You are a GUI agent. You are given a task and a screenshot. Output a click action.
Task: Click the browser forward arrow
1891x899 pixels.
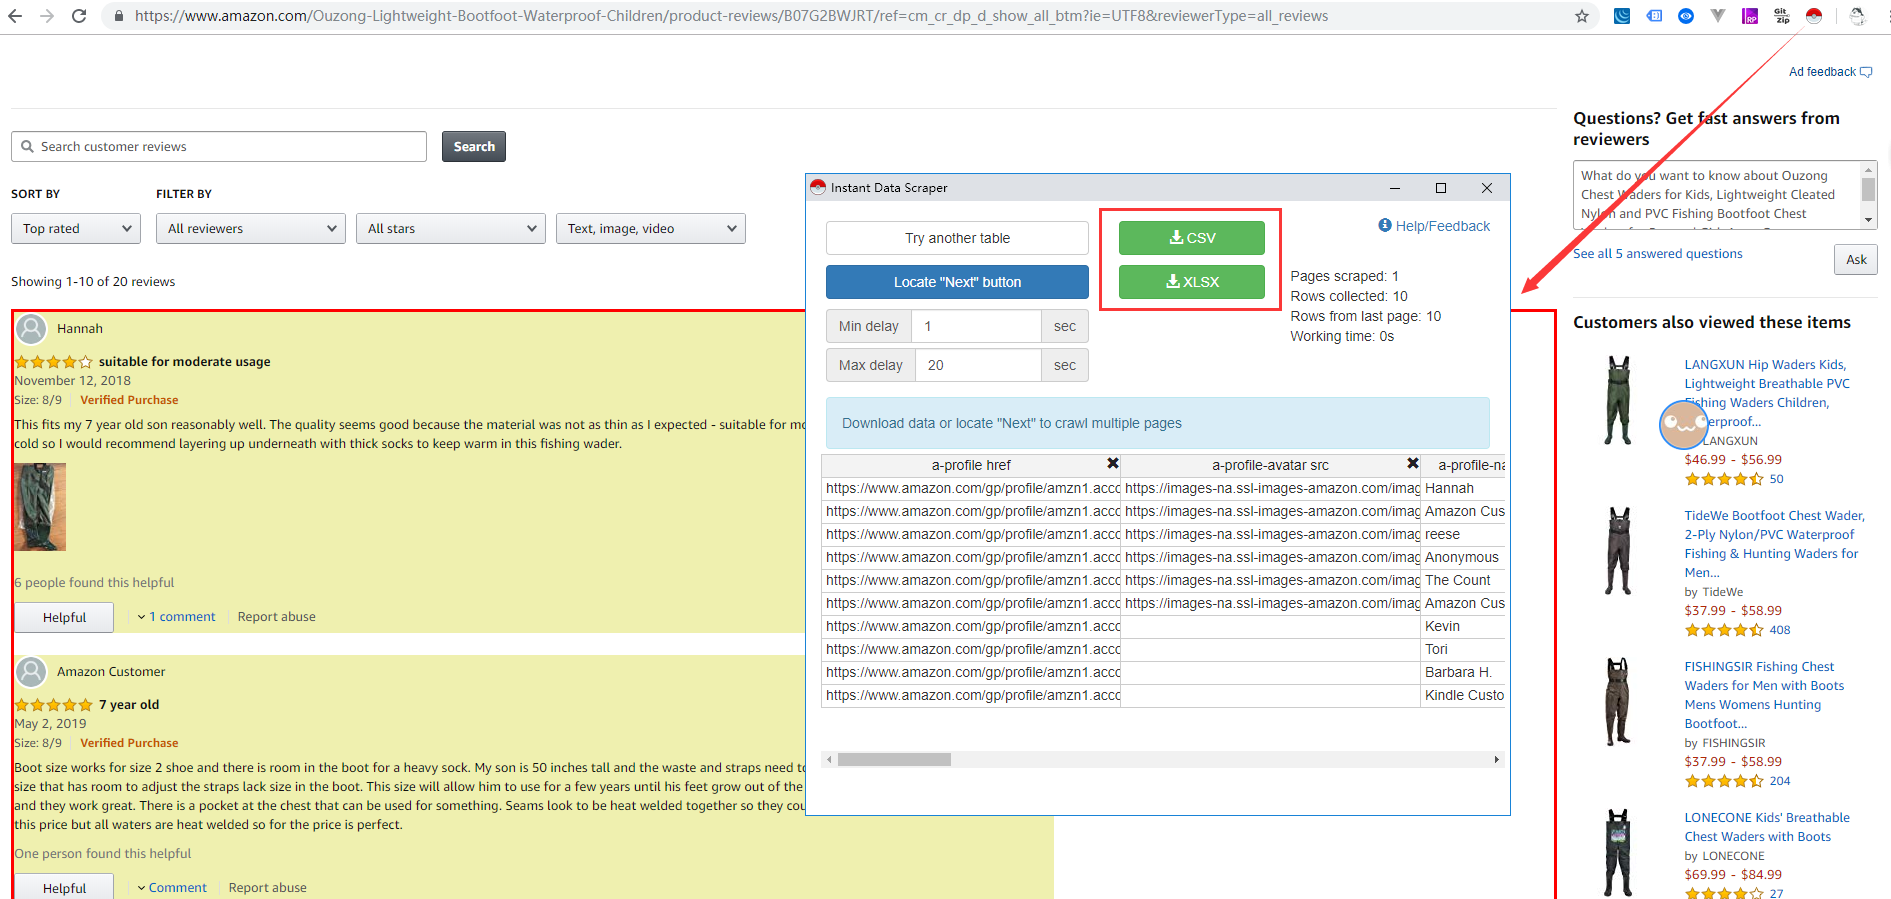pyautogui.click(x=47, y=16)
